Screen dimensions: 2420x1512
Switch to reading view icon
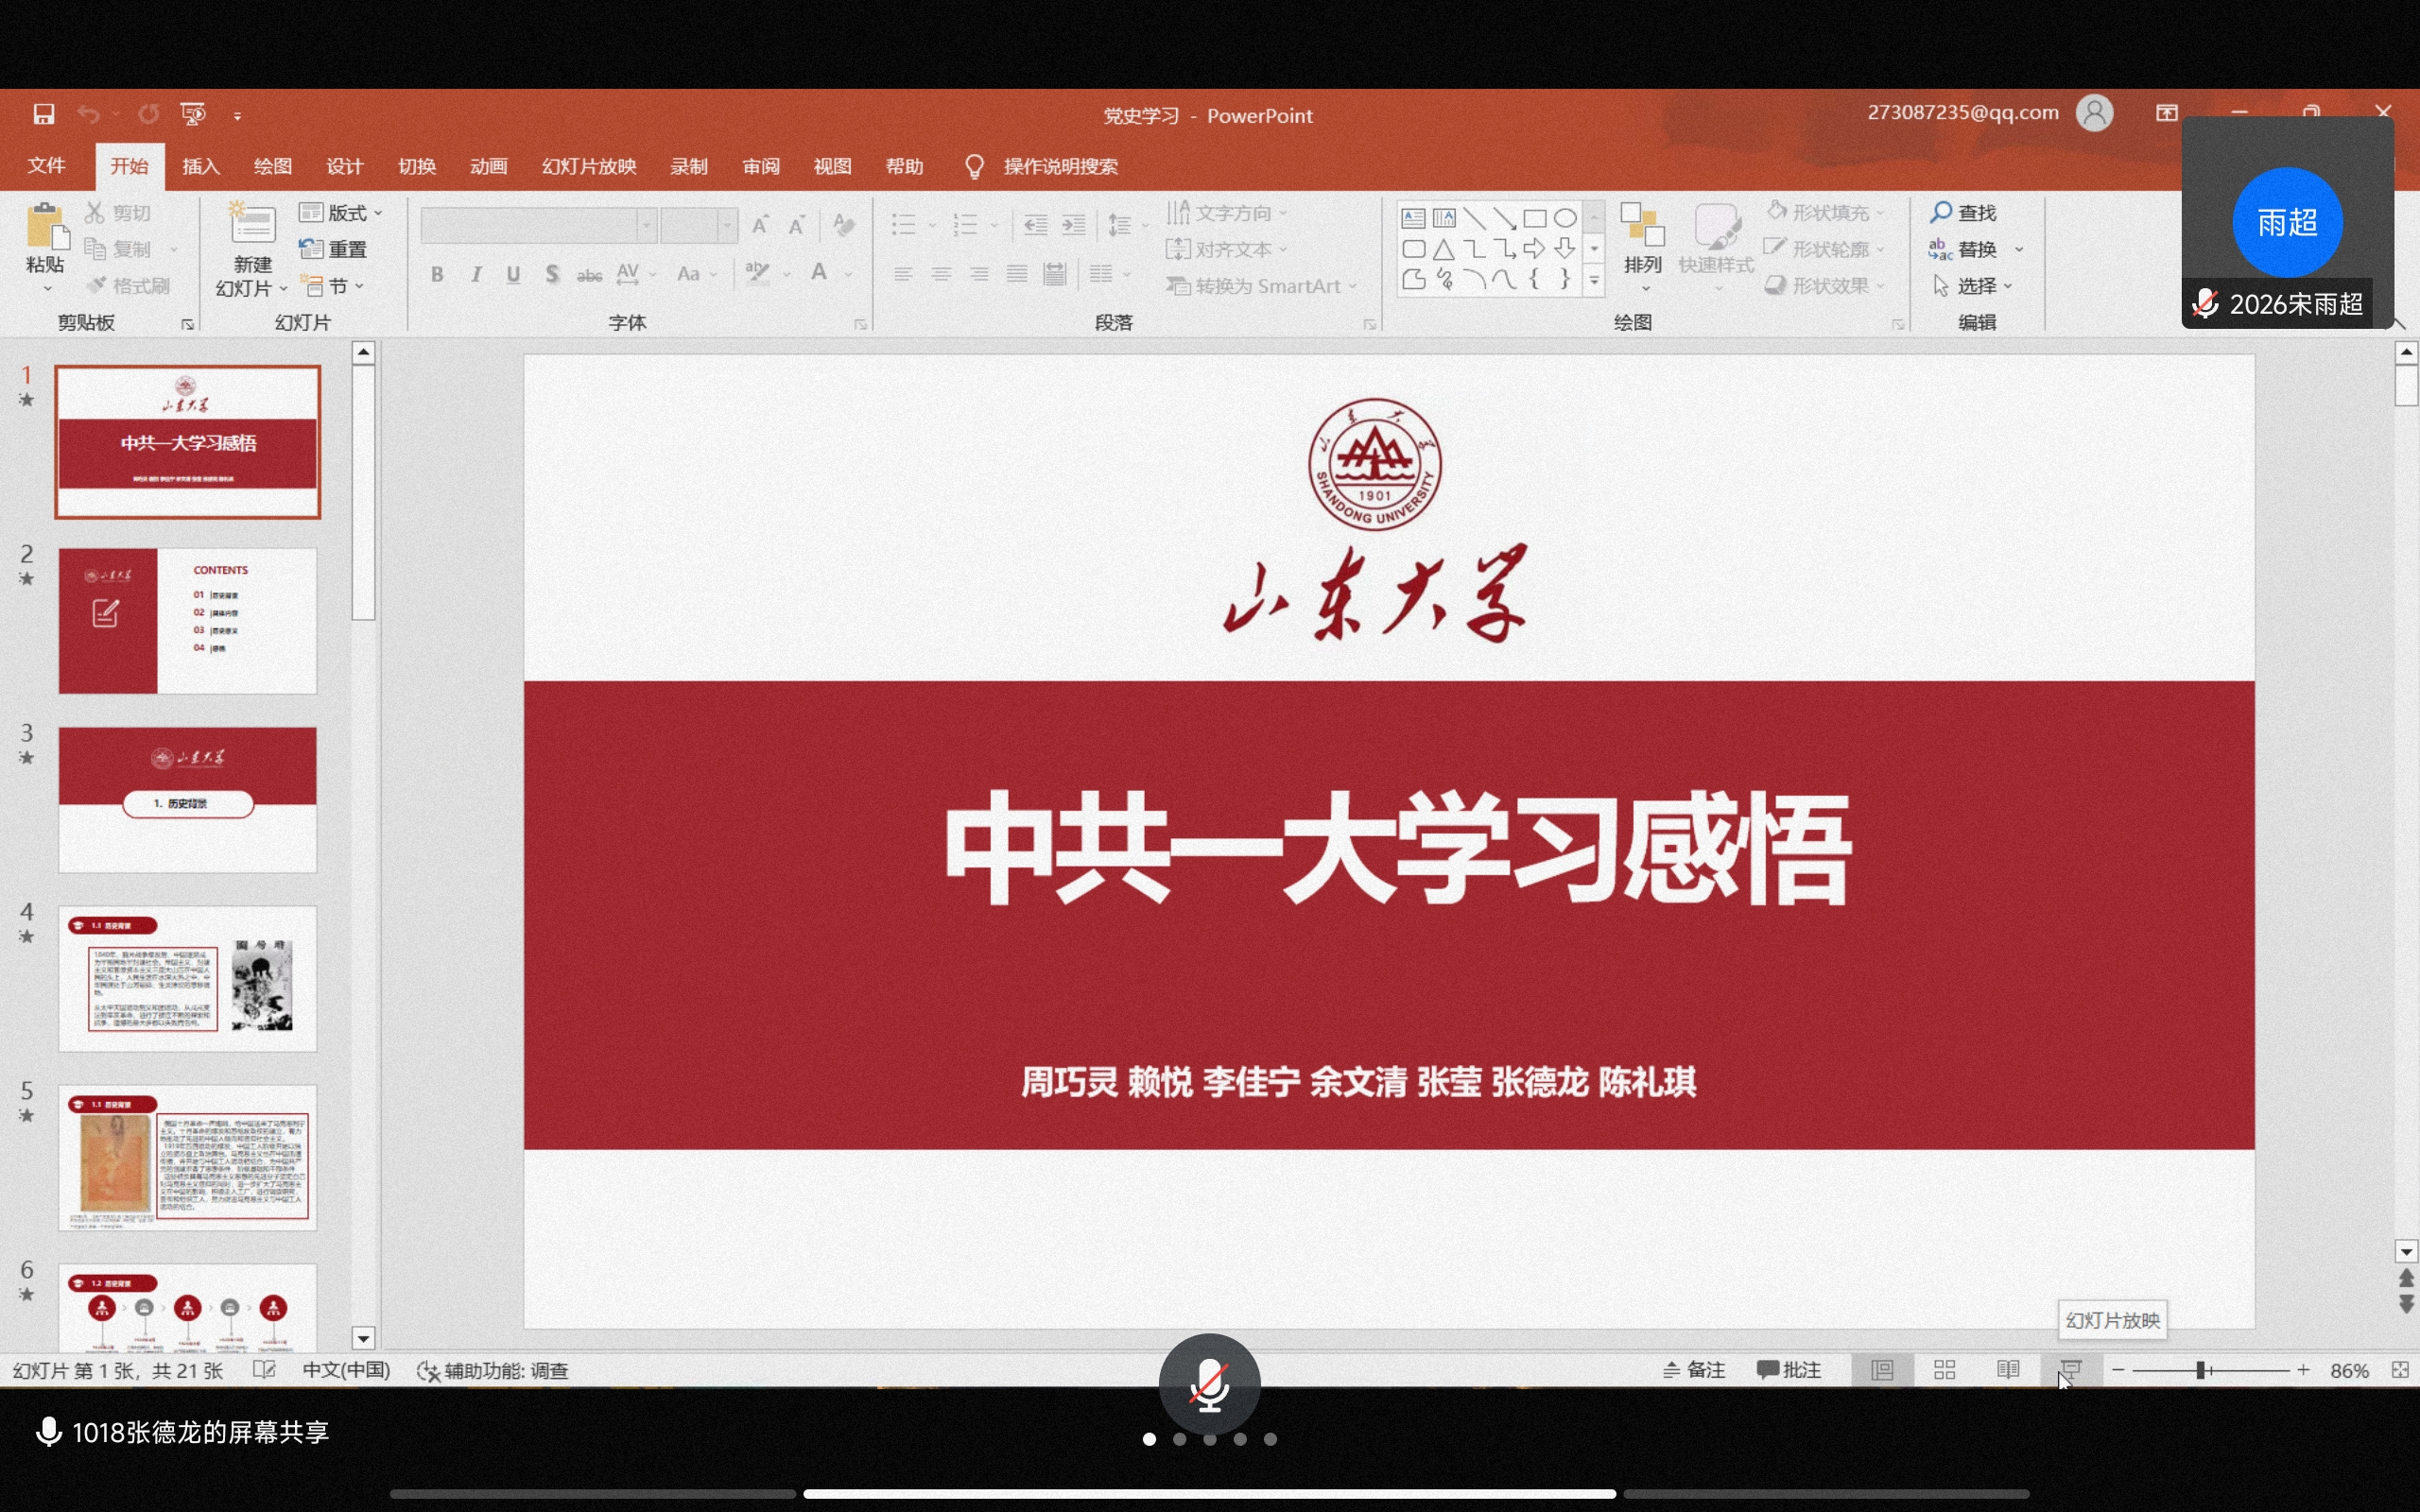click(x=2008, y=1370)
